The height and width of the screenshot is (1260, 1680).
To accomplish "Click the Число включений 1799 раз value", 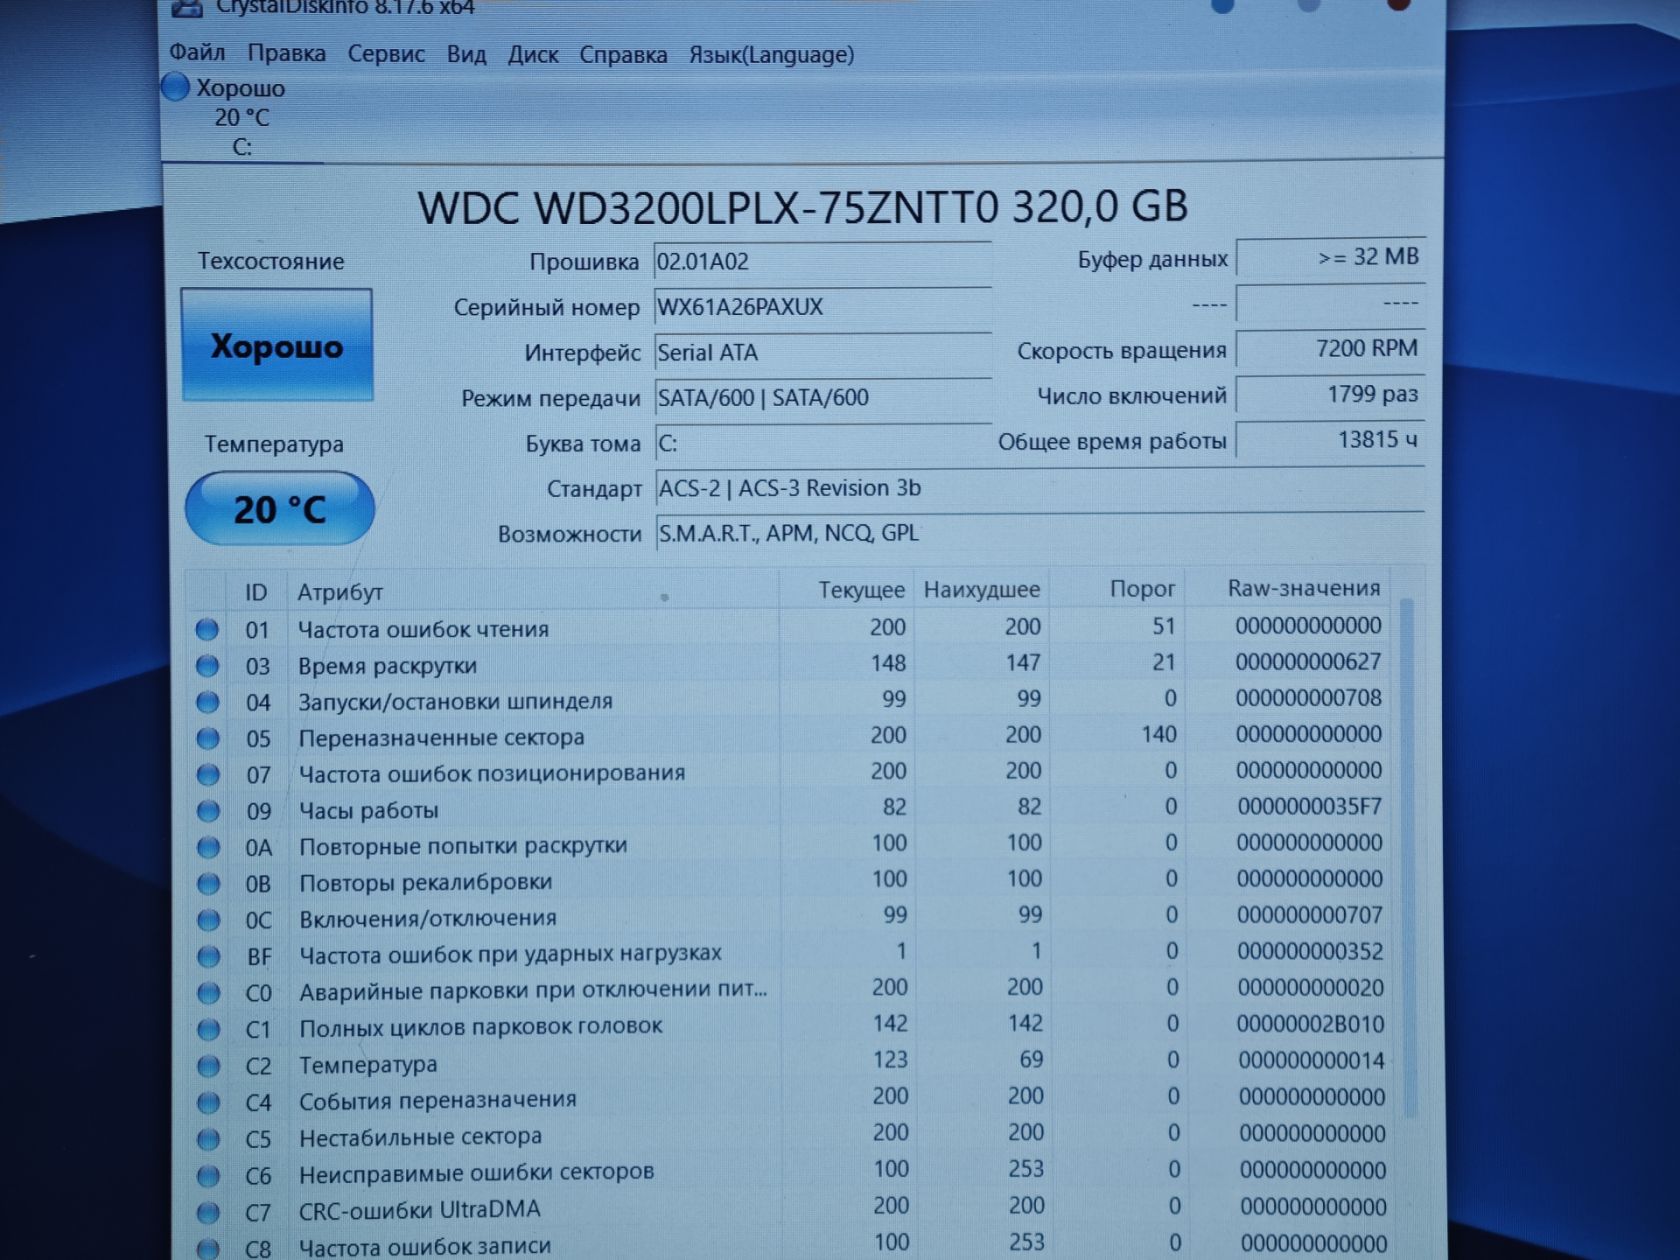I will coord(1330,394).
